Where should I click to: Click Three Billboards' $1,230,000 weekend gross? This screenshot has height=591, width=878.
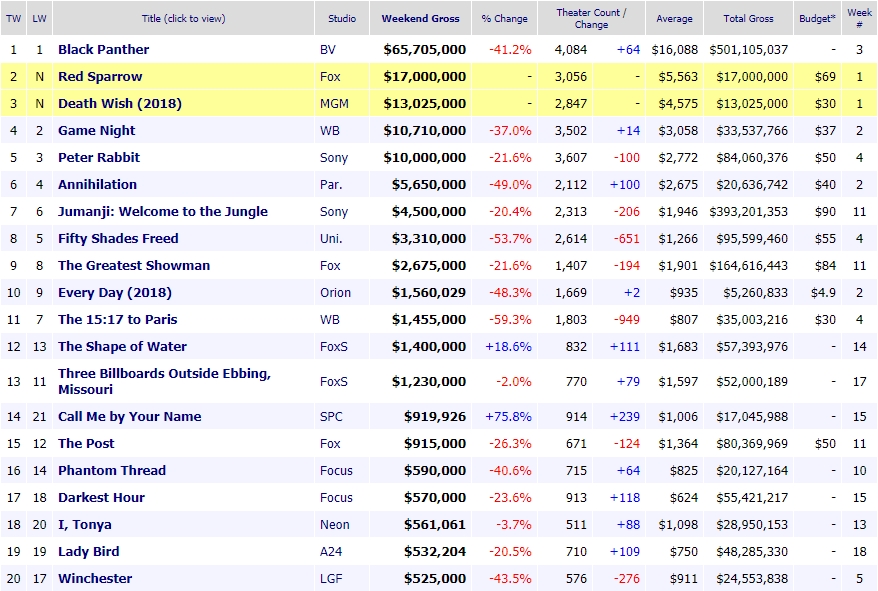[429, 381]
